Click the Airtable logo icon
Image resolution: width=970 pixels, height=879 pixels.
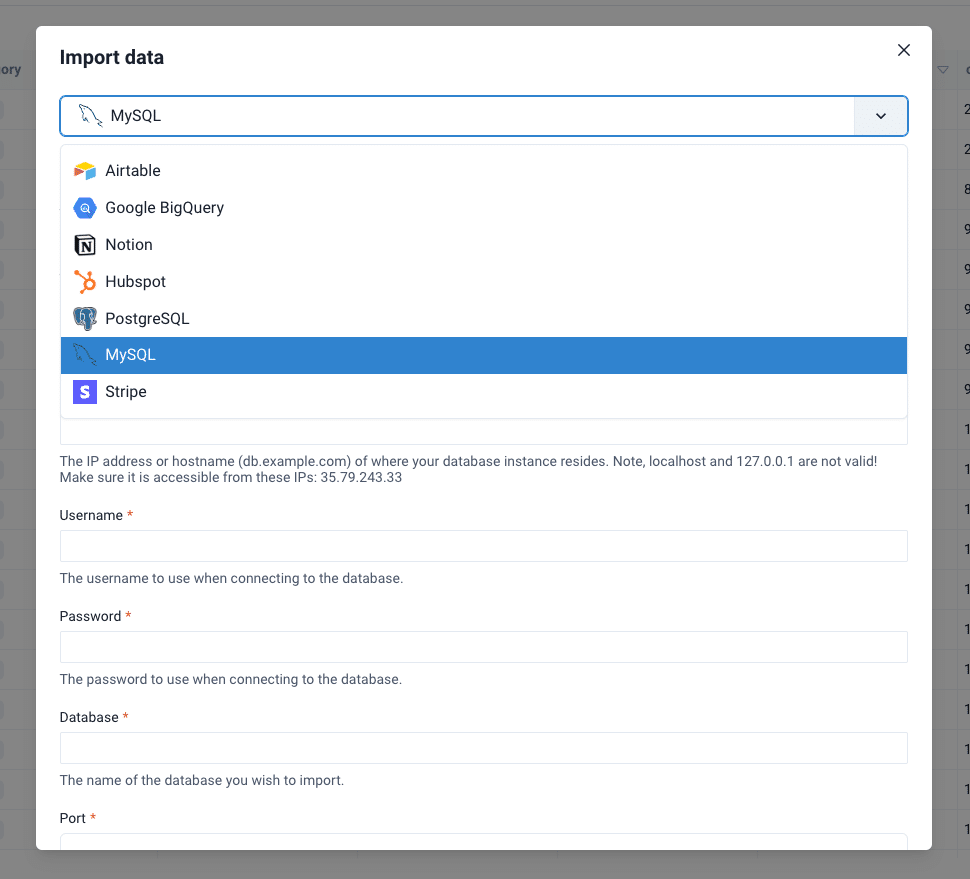coord(85,171)
